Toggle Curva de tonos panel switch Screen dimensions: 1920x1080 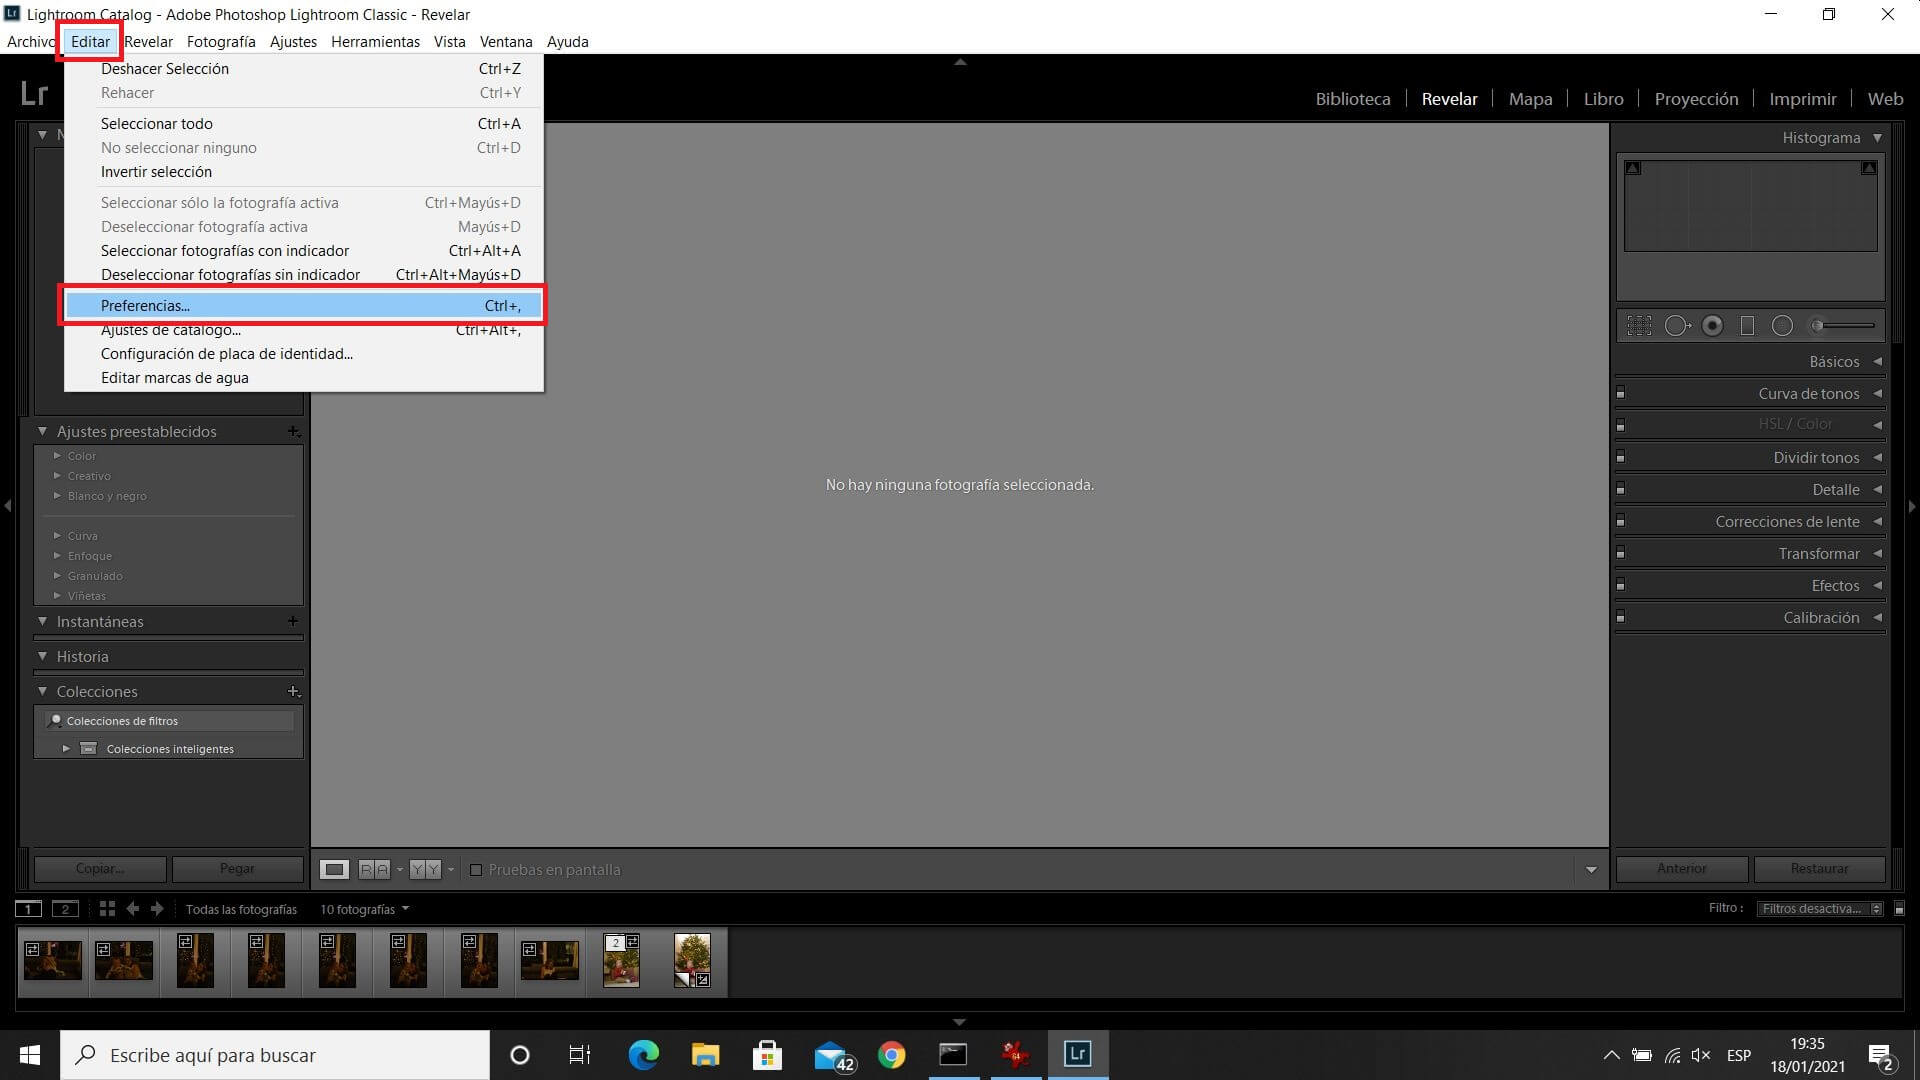click(x=1620, y=393)
